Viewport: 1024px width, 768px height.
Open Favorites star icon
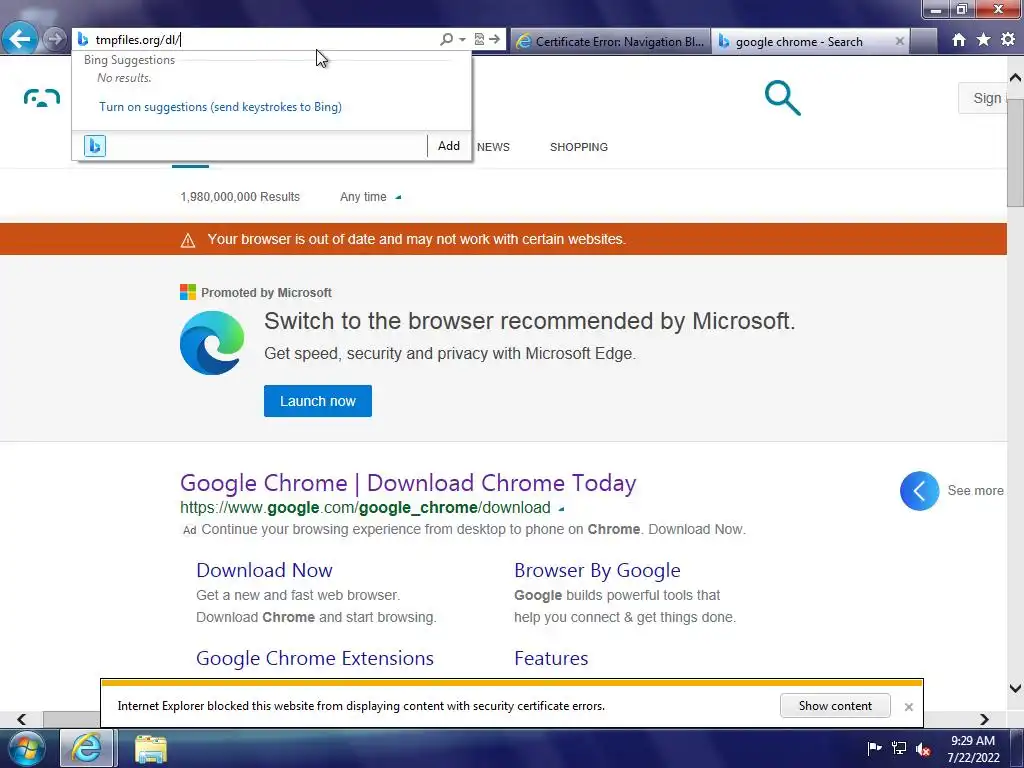tap(984, 40)
